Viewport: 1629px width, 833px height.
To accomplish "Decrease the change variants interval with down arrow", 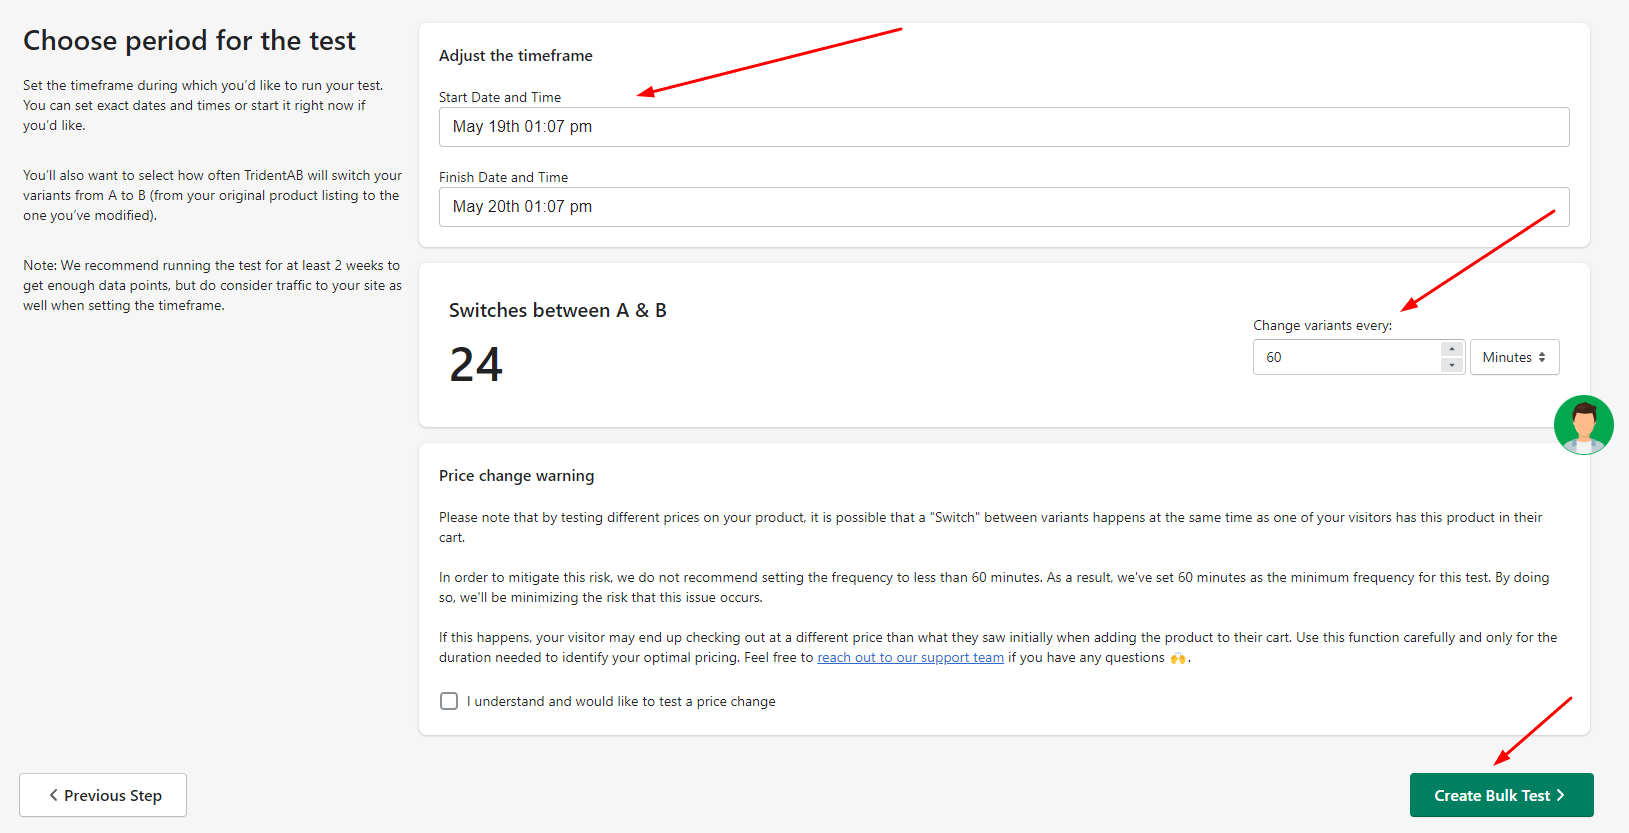I will tap(1452, 365).
